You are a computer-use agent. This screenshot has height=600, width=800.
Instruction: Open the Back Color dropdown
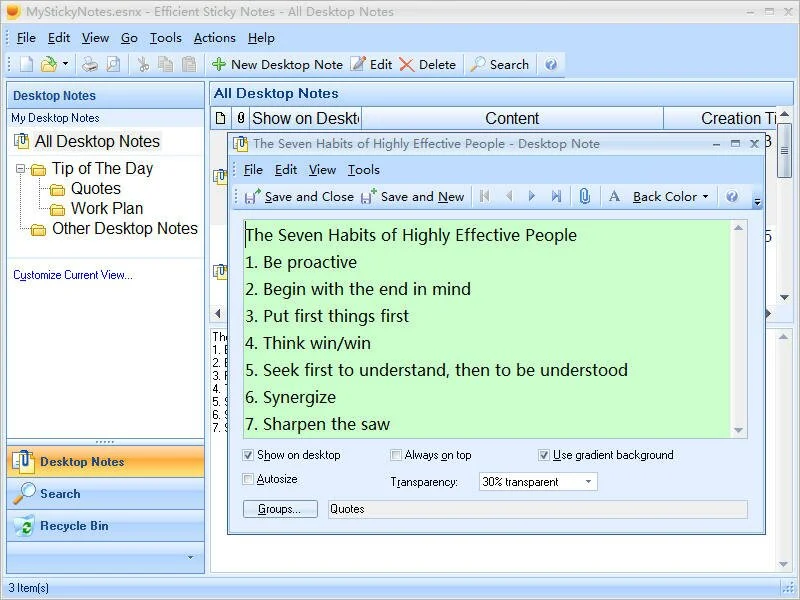668,196
